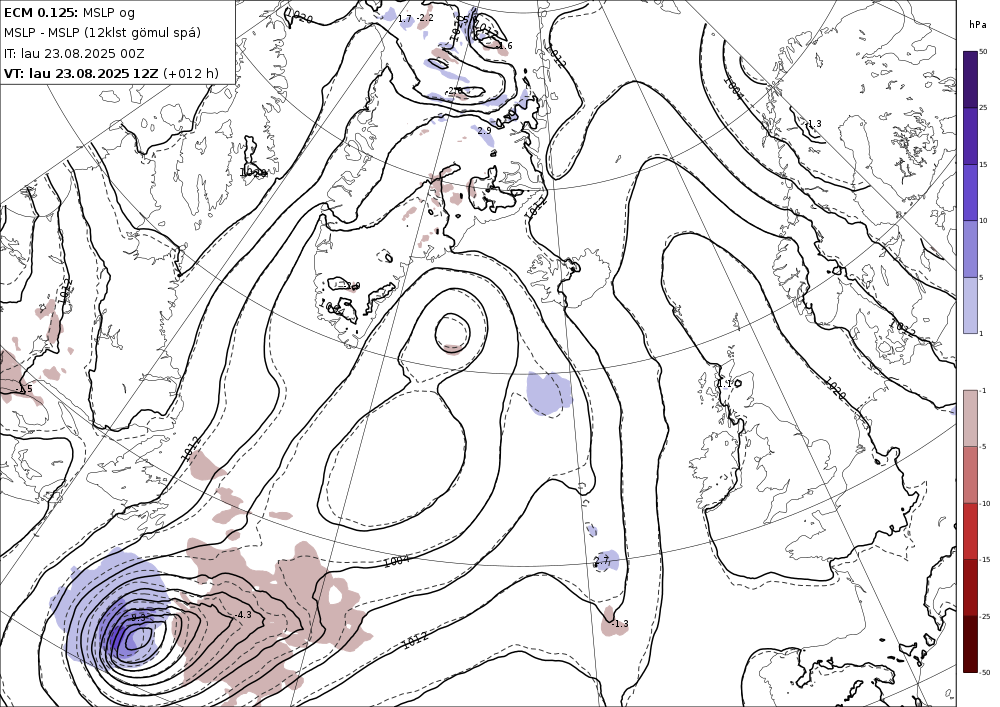Viewport: 1000px width, 707px height.
Task: Select the 'IT: lau 23.08.2025 00Z' line
Action: coord(74,54)
